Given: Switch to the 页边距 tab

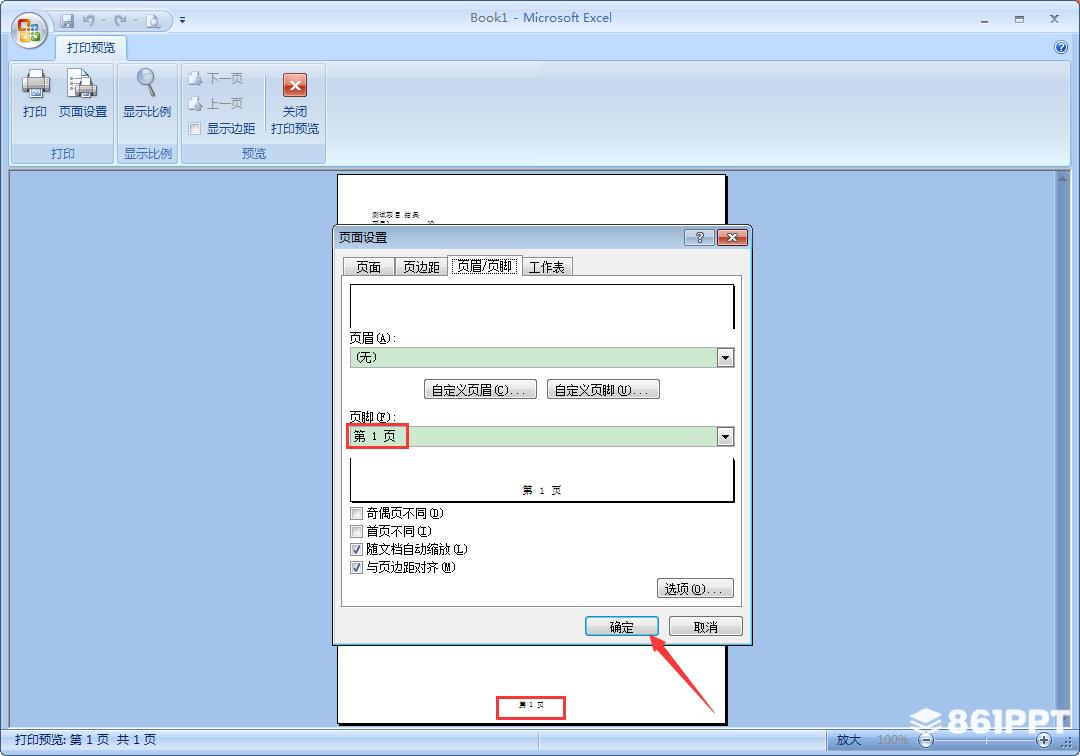Looking at the screenshot, I should (x=421, y=267).
